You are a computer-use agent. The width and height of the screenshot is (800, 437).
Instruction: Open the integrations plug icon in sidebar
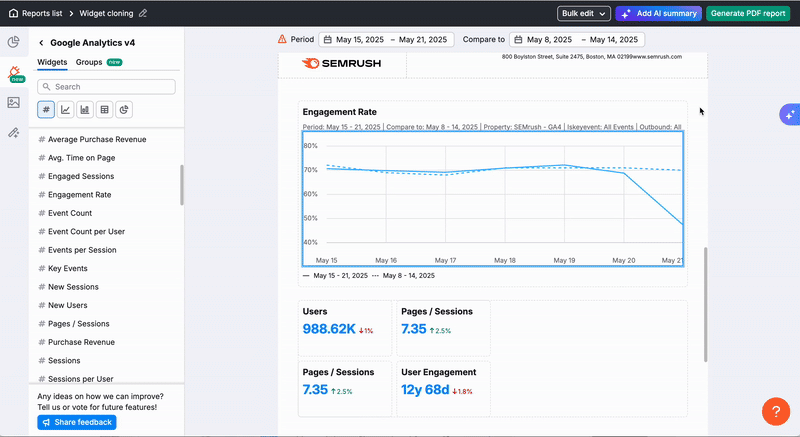[14, 132]
